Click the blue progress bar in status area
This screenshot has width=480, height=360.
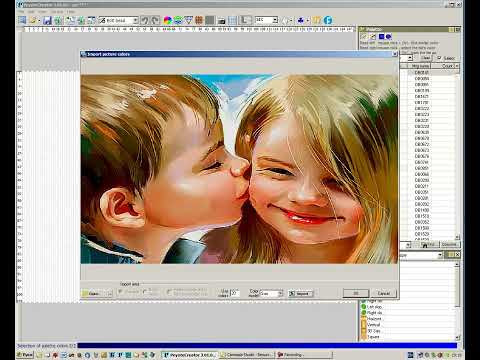point(267,346)
